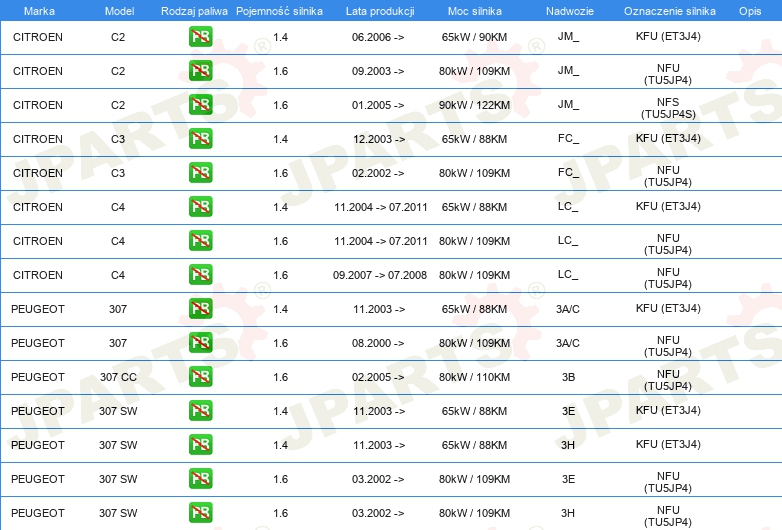This screenshot has height=530, width=782.
Task: Select the production date 02.2005 -> cell
Action: tap(378, 377)
